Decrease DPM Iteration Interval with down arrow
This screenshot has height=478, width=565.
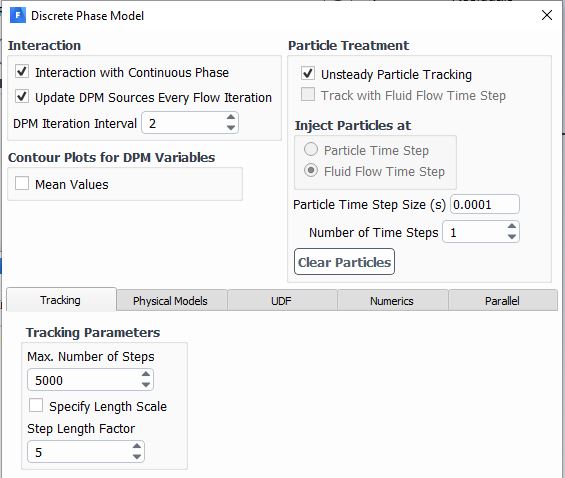[x=231, y=128]
